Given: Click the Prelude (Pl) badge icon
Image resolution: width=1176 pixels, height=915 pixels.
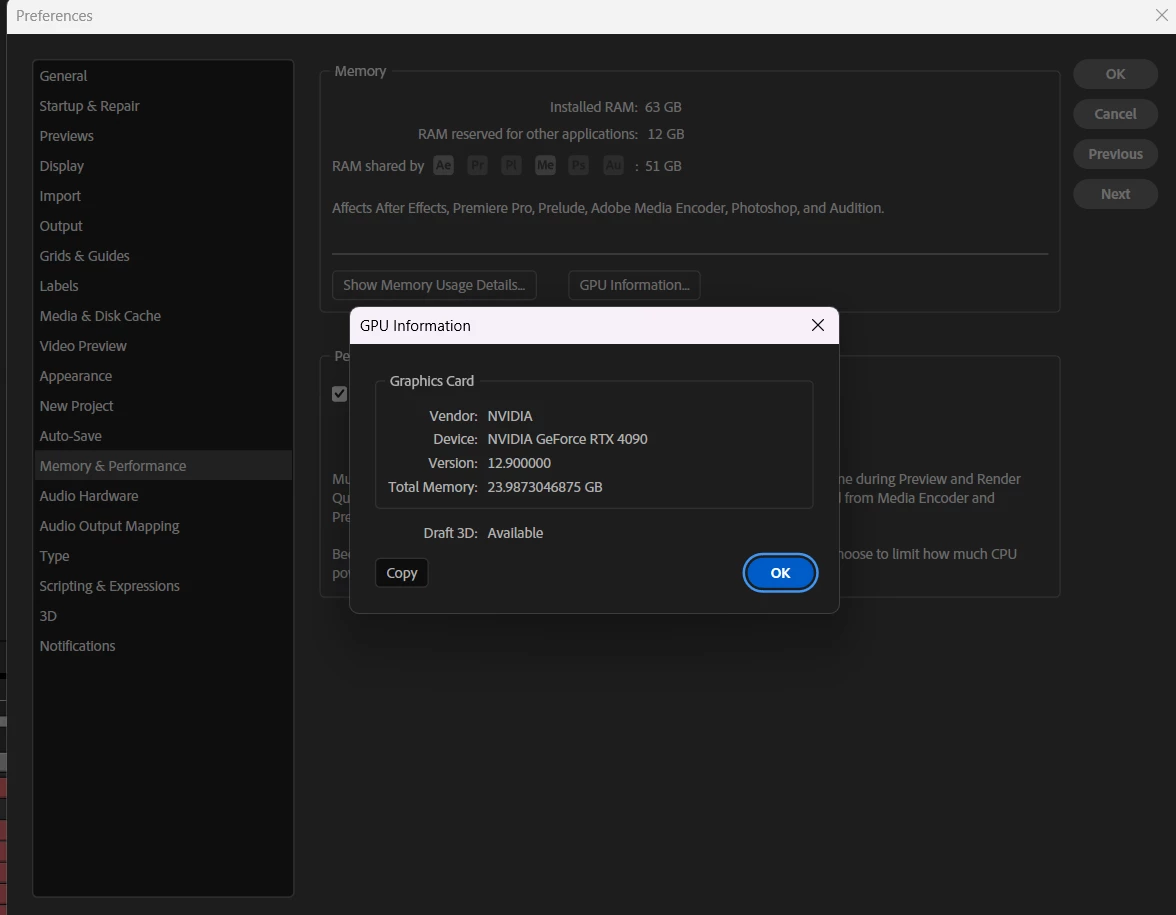Looking at the screenshot, I should click(x=511, y=165).
